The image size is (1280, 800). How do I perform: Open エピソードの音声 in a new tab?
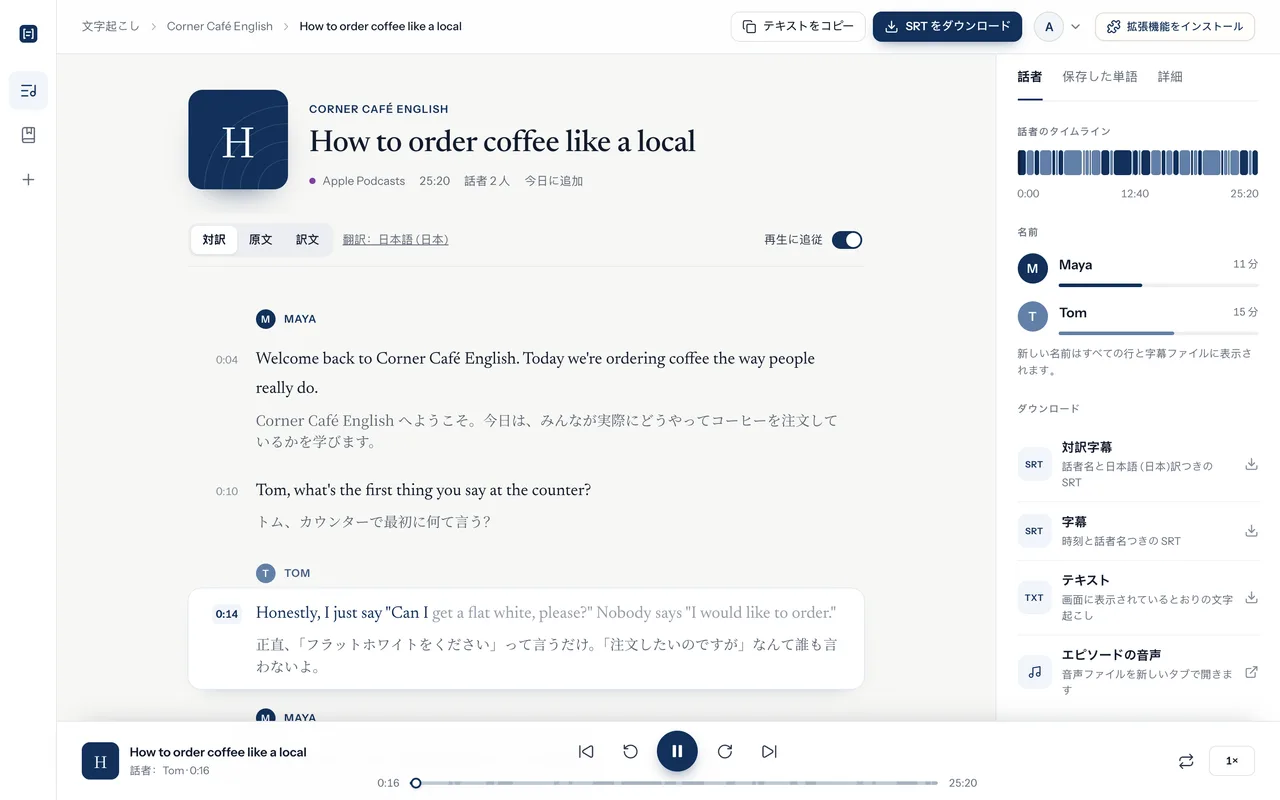pyautogui.click(x=1251, y=672)
